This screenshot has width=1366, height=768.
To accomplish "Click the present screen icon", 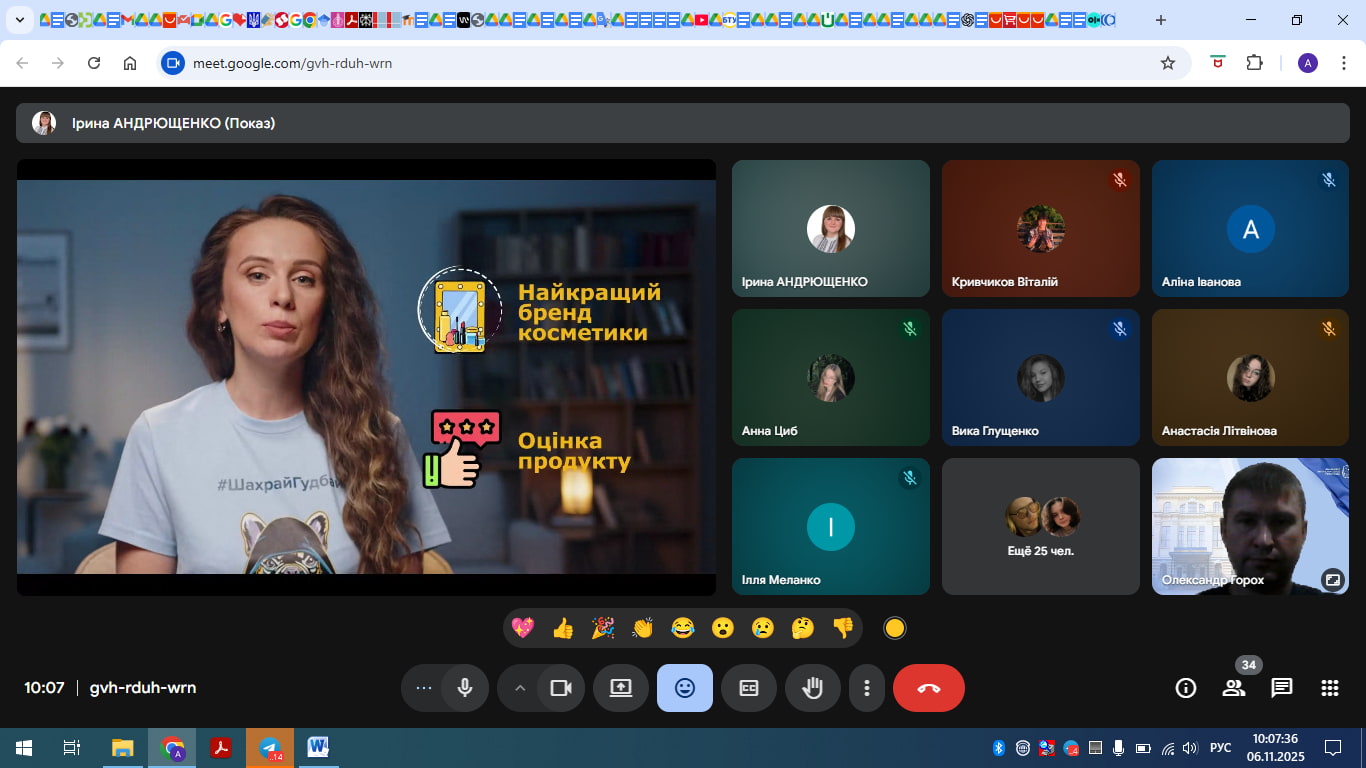I will point(621,688).
